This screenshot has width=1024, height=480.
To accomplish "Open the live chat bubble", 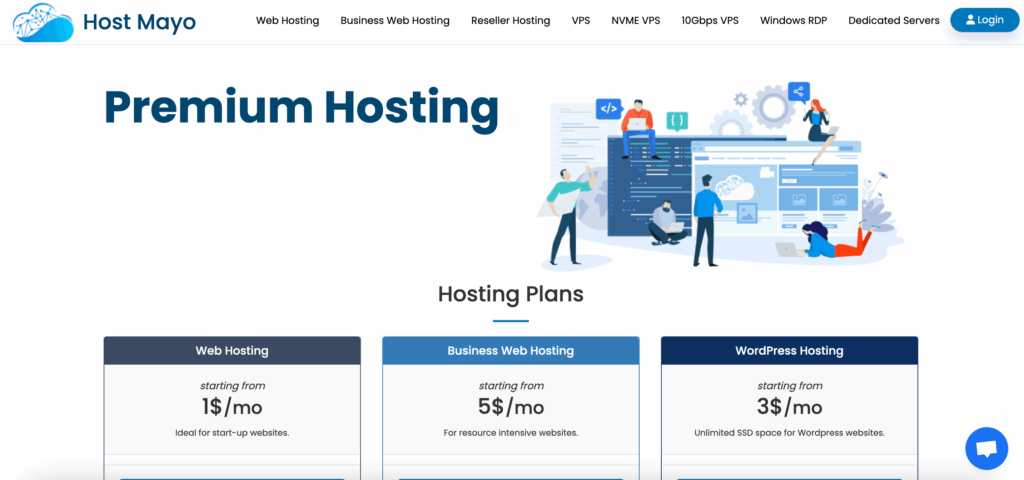I will coord(986,448).
